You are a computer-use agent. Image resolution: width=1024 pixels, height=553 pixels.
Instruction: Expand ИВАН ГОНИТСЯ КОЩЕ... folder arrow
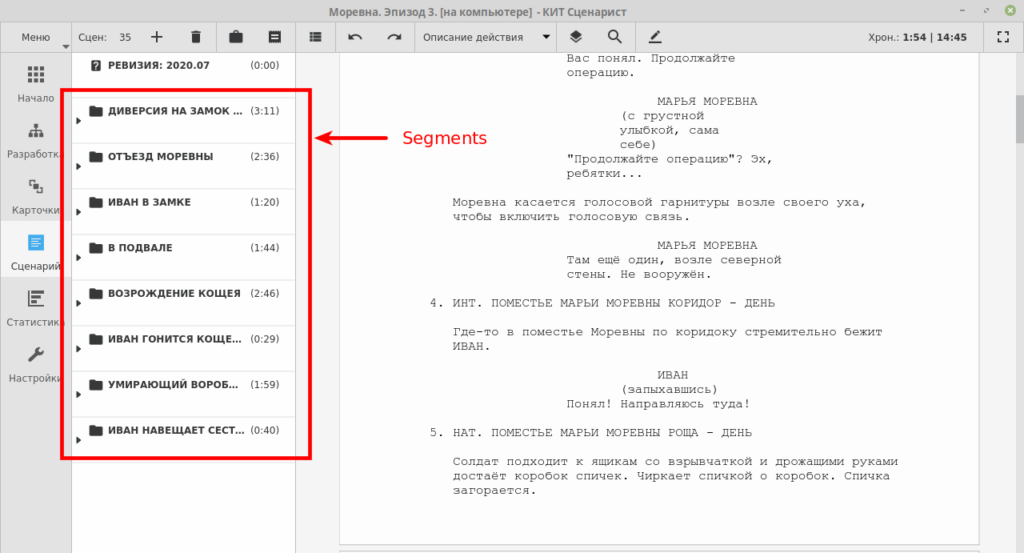(x=78, y=349)
